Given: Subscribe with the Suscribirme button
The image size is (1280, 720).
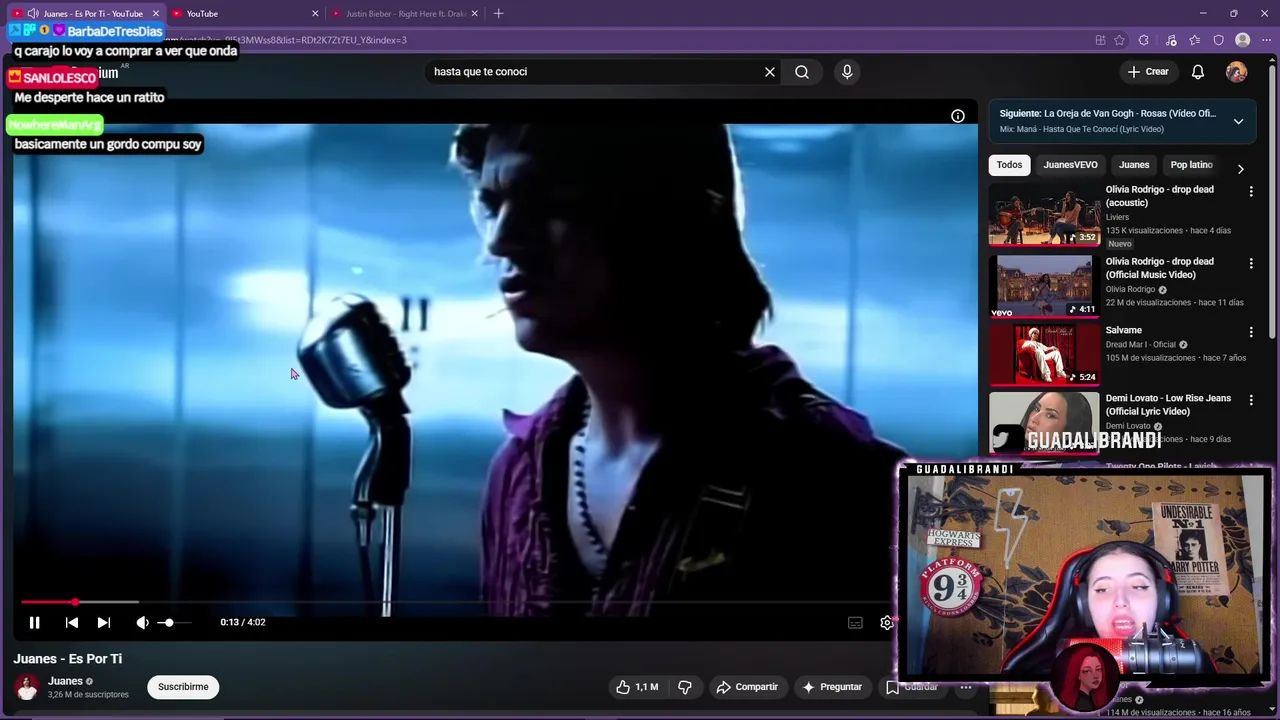Looking at the screenshot, I should pyautogui.click(x=183, y=687).
